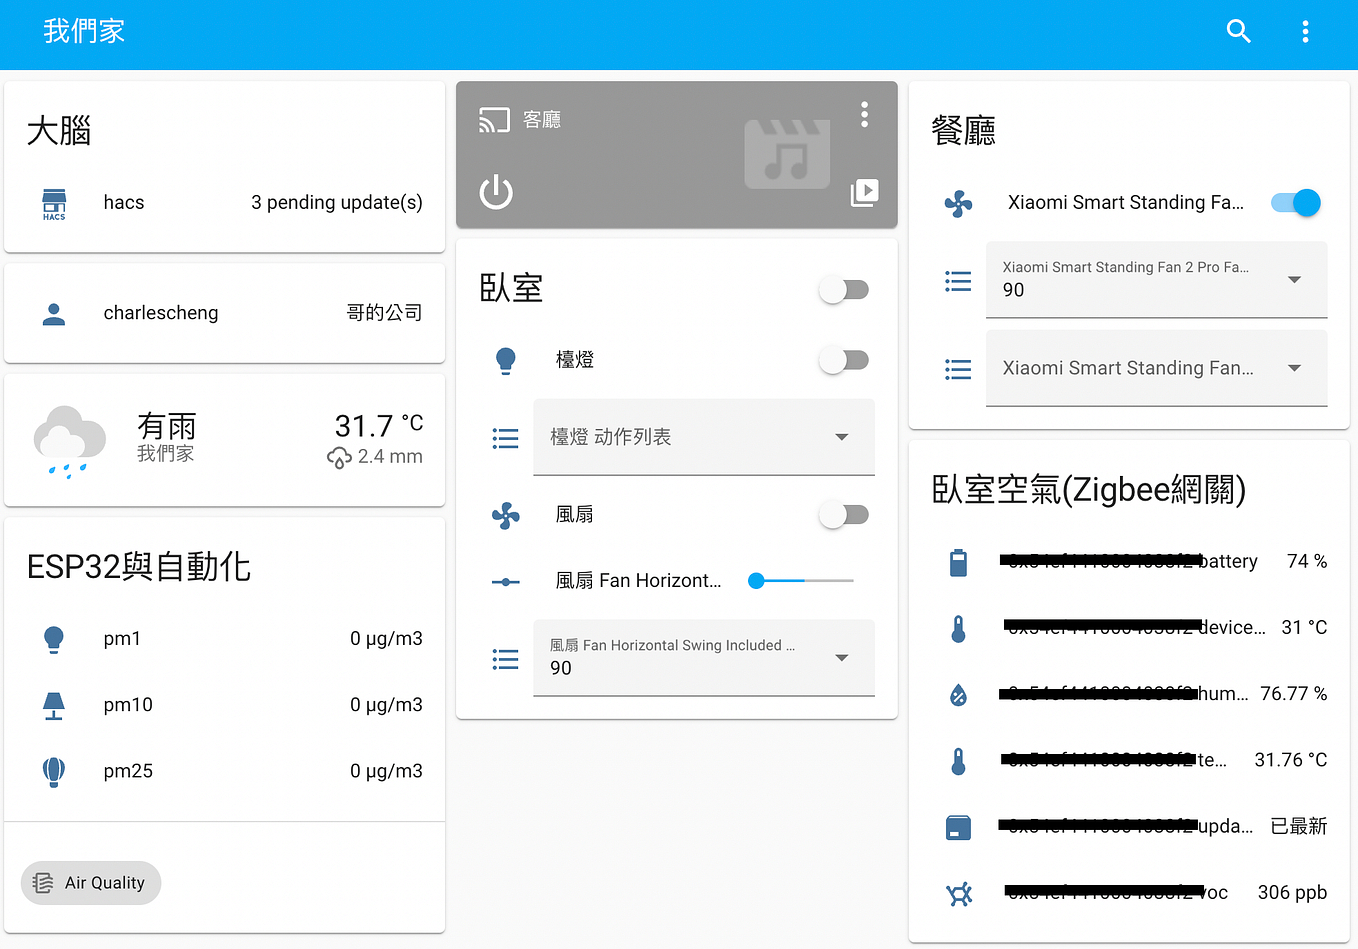Open the charlescheng person icon

(54, 312)
